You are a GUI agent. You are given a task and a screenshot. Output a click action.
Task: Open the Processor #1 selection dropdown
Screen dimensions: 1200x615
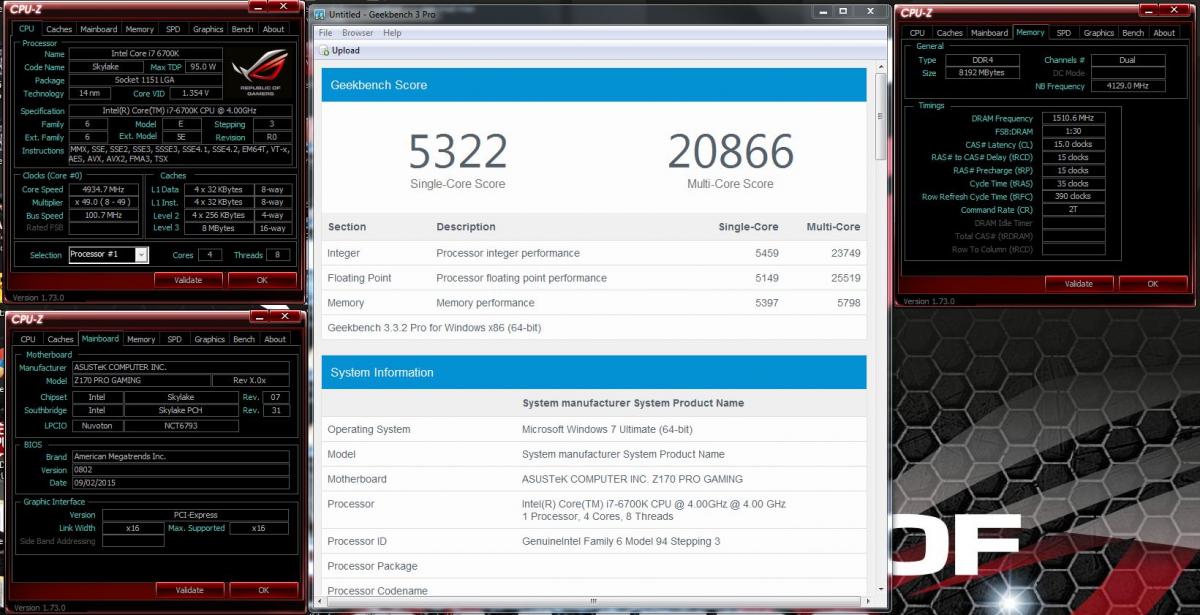point(141,255)
